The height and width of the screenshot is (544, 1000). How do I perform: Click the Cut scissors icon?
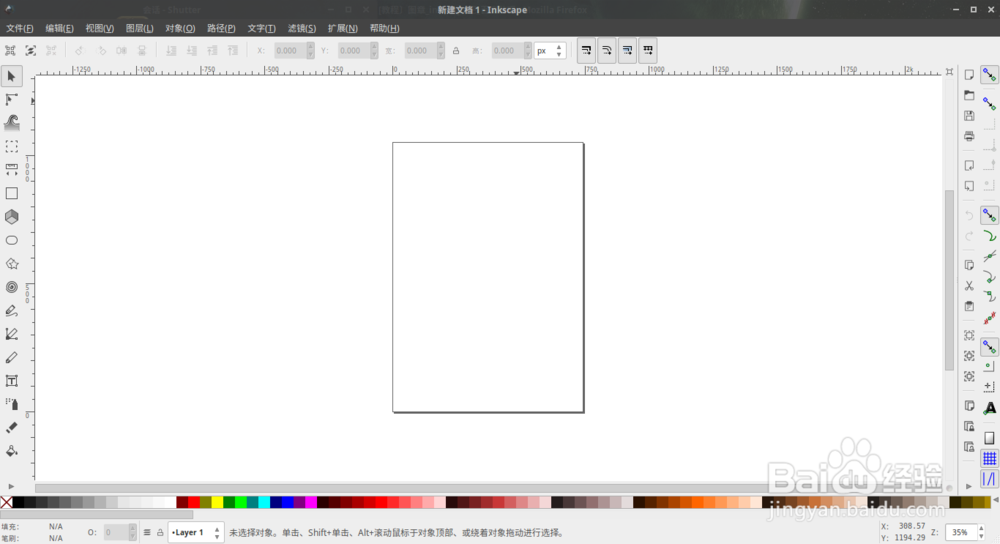(969, 286)
